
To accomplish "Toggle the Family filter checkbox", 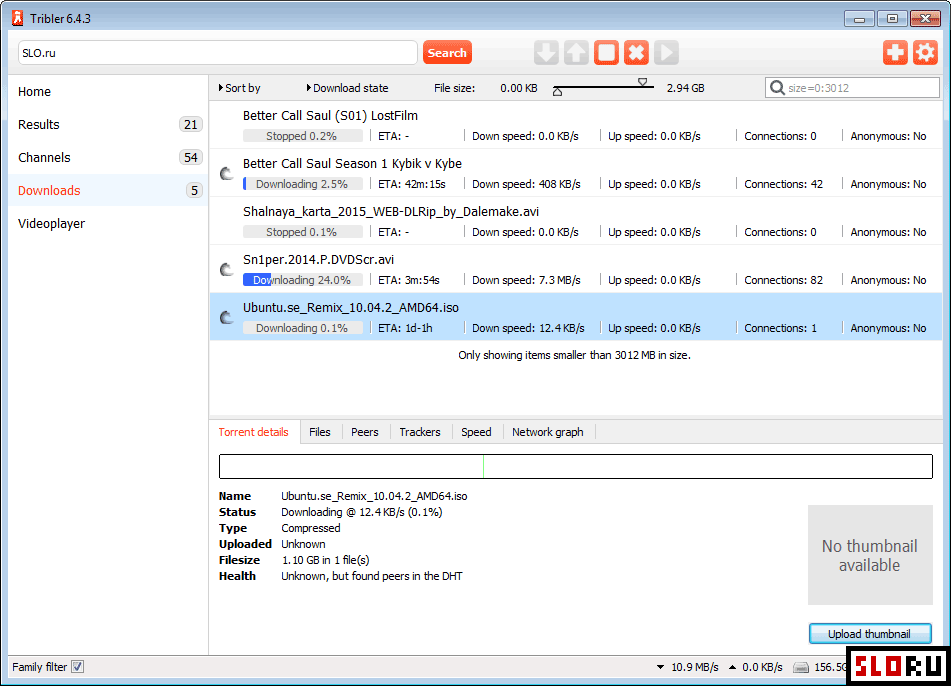I will click(78, 667).
